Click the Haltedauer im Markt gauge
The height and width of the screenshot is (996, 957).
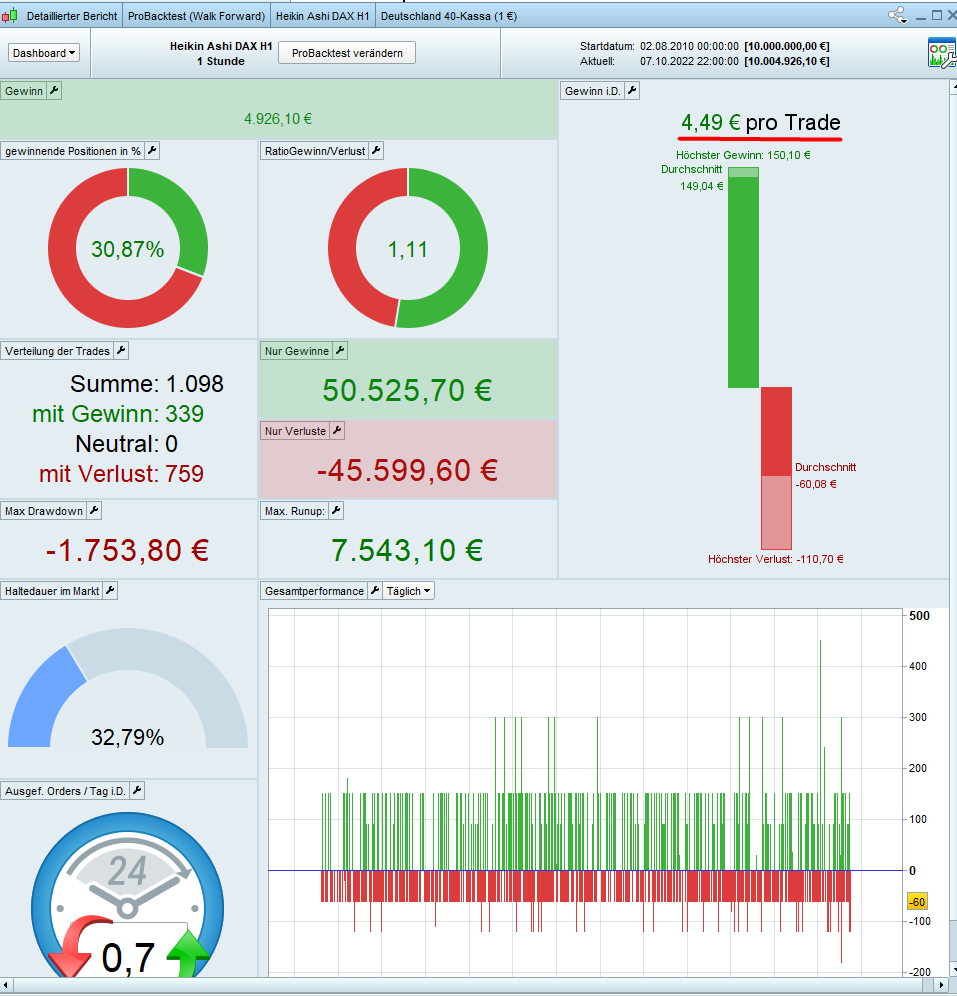coord(128,688)
